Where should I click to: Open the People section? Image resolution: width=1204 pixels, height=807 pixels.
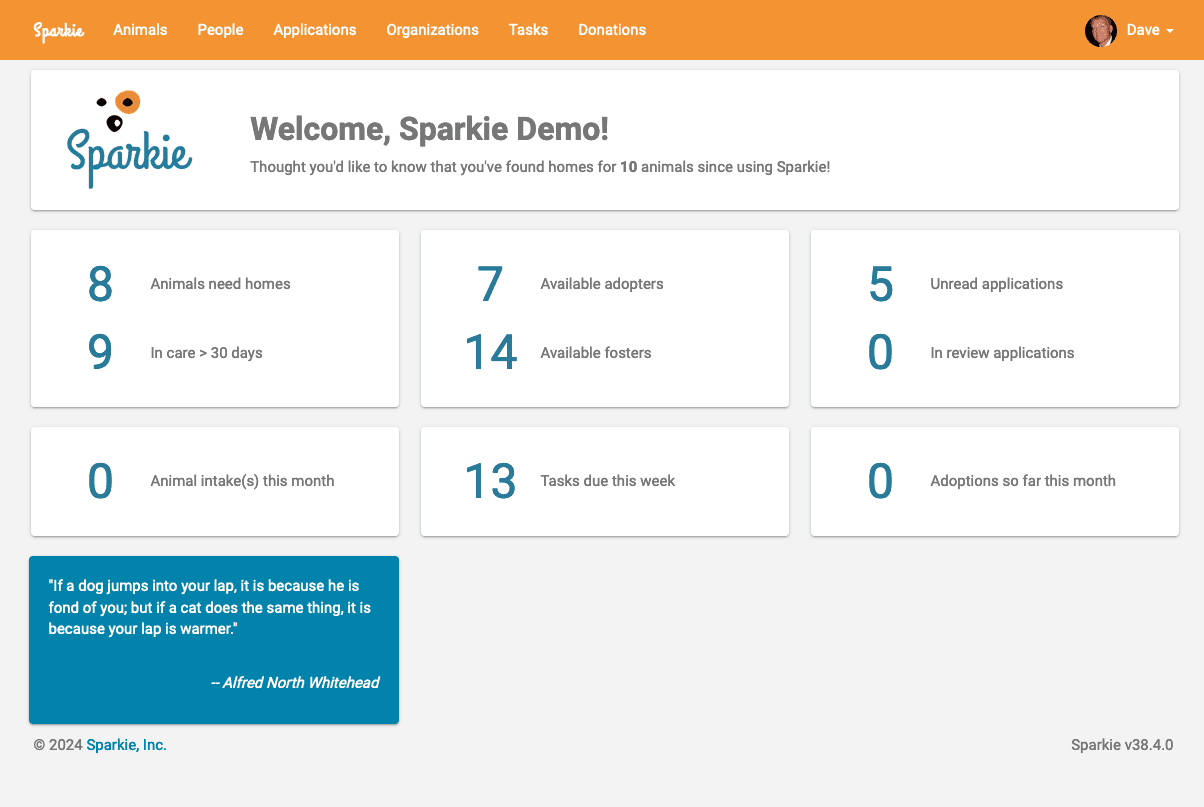[220, 30]
